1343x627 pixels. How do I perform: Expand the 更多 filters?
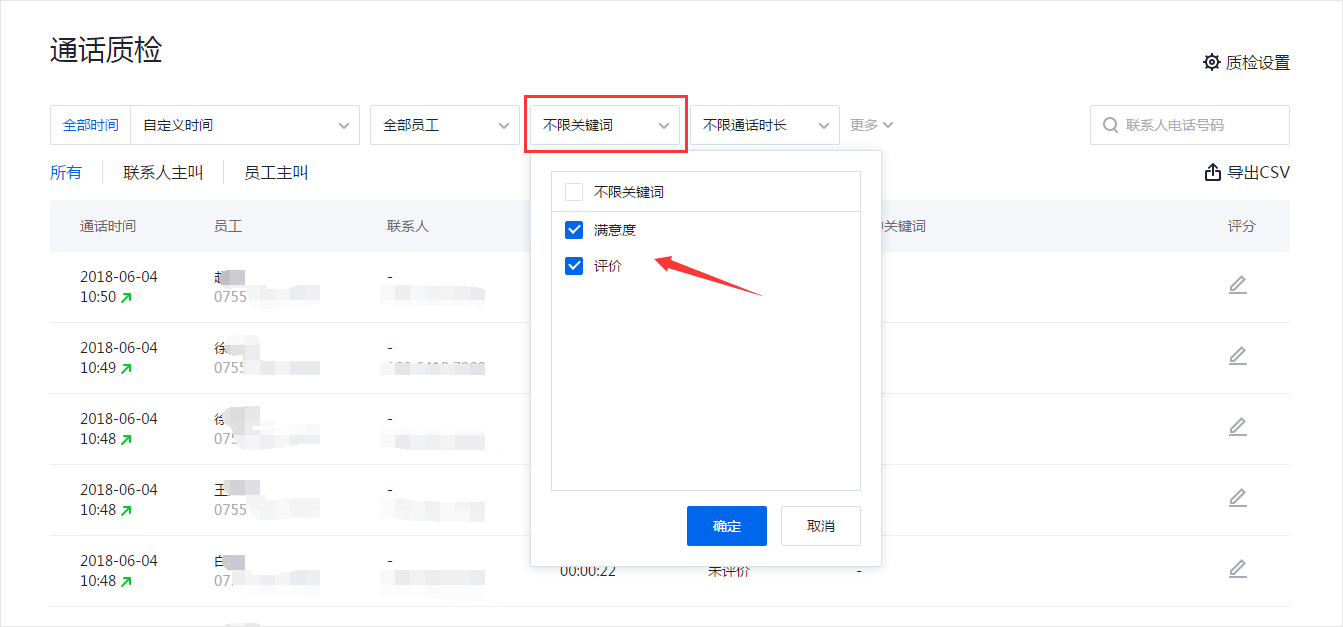(x=870, y=125)
